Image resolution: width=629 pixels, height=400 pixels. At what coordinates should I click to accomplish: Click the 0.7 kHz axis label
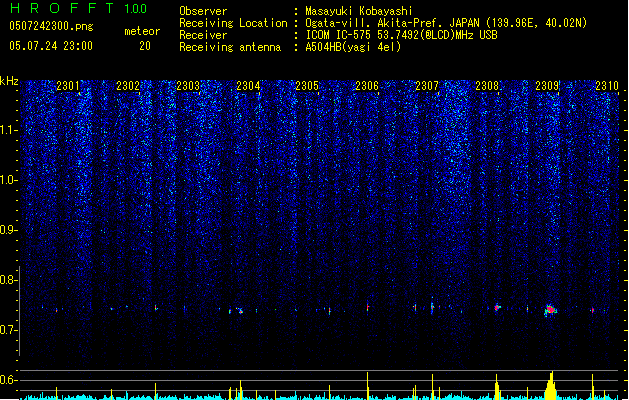[9, 330]
